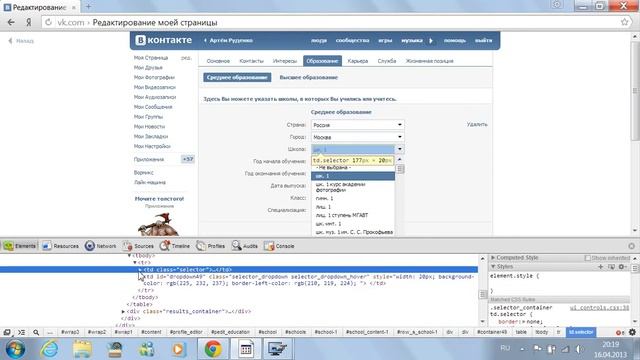
Task: Open the Network panel in DevTools
Action: (100, 246)
